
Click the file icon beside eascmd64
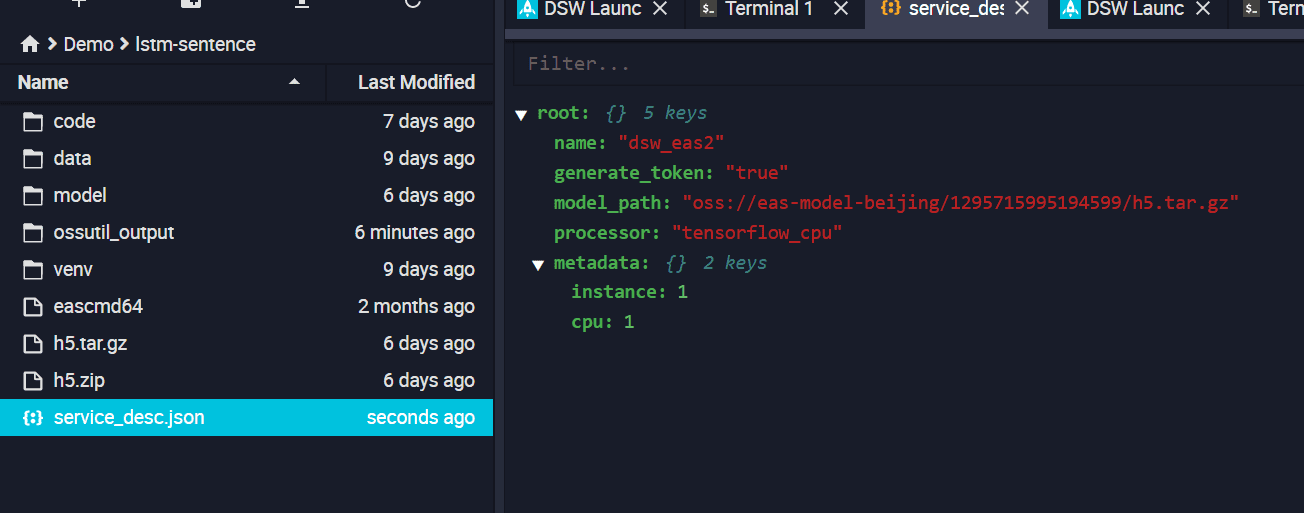tap(34, 307)
